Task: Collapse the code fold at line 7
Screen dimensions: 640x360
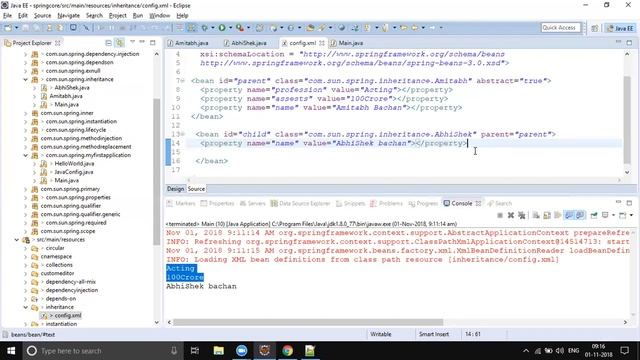Action: click(183, 81)
